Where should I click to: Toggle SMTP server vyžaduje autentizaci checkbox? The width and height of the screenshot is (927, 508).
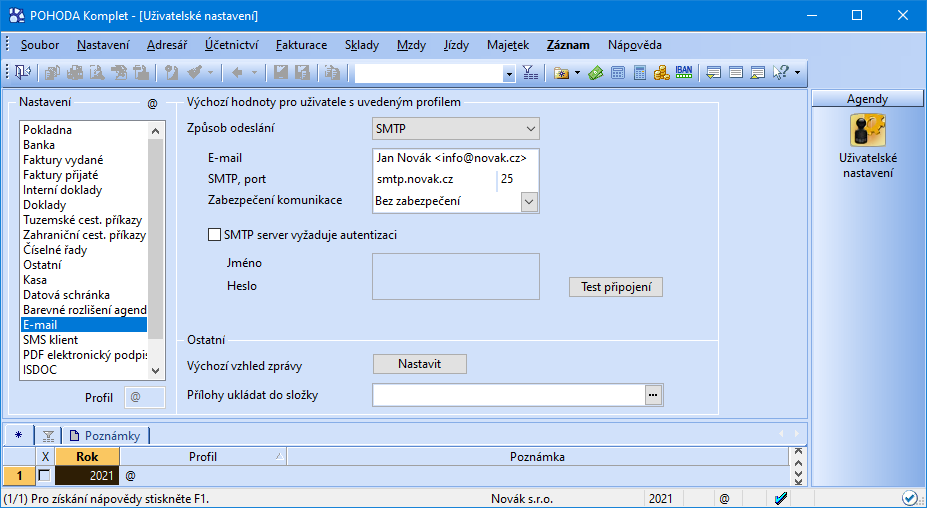pos(214,235)
